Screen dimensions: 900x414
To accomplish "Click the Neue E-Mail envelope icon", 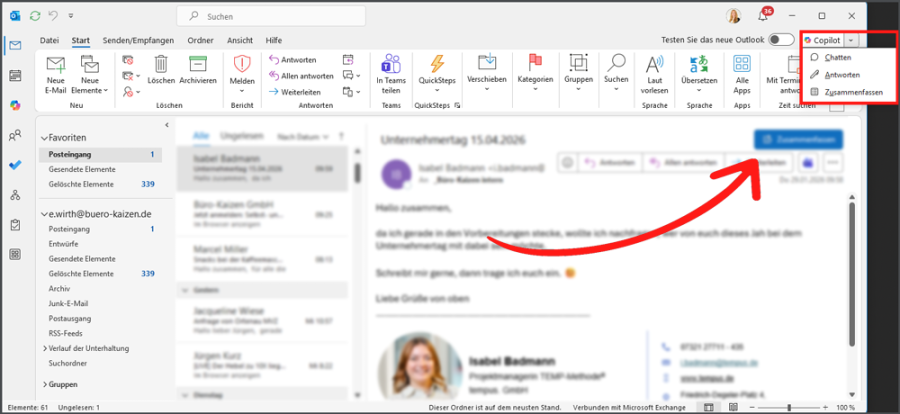I will 55,64.
